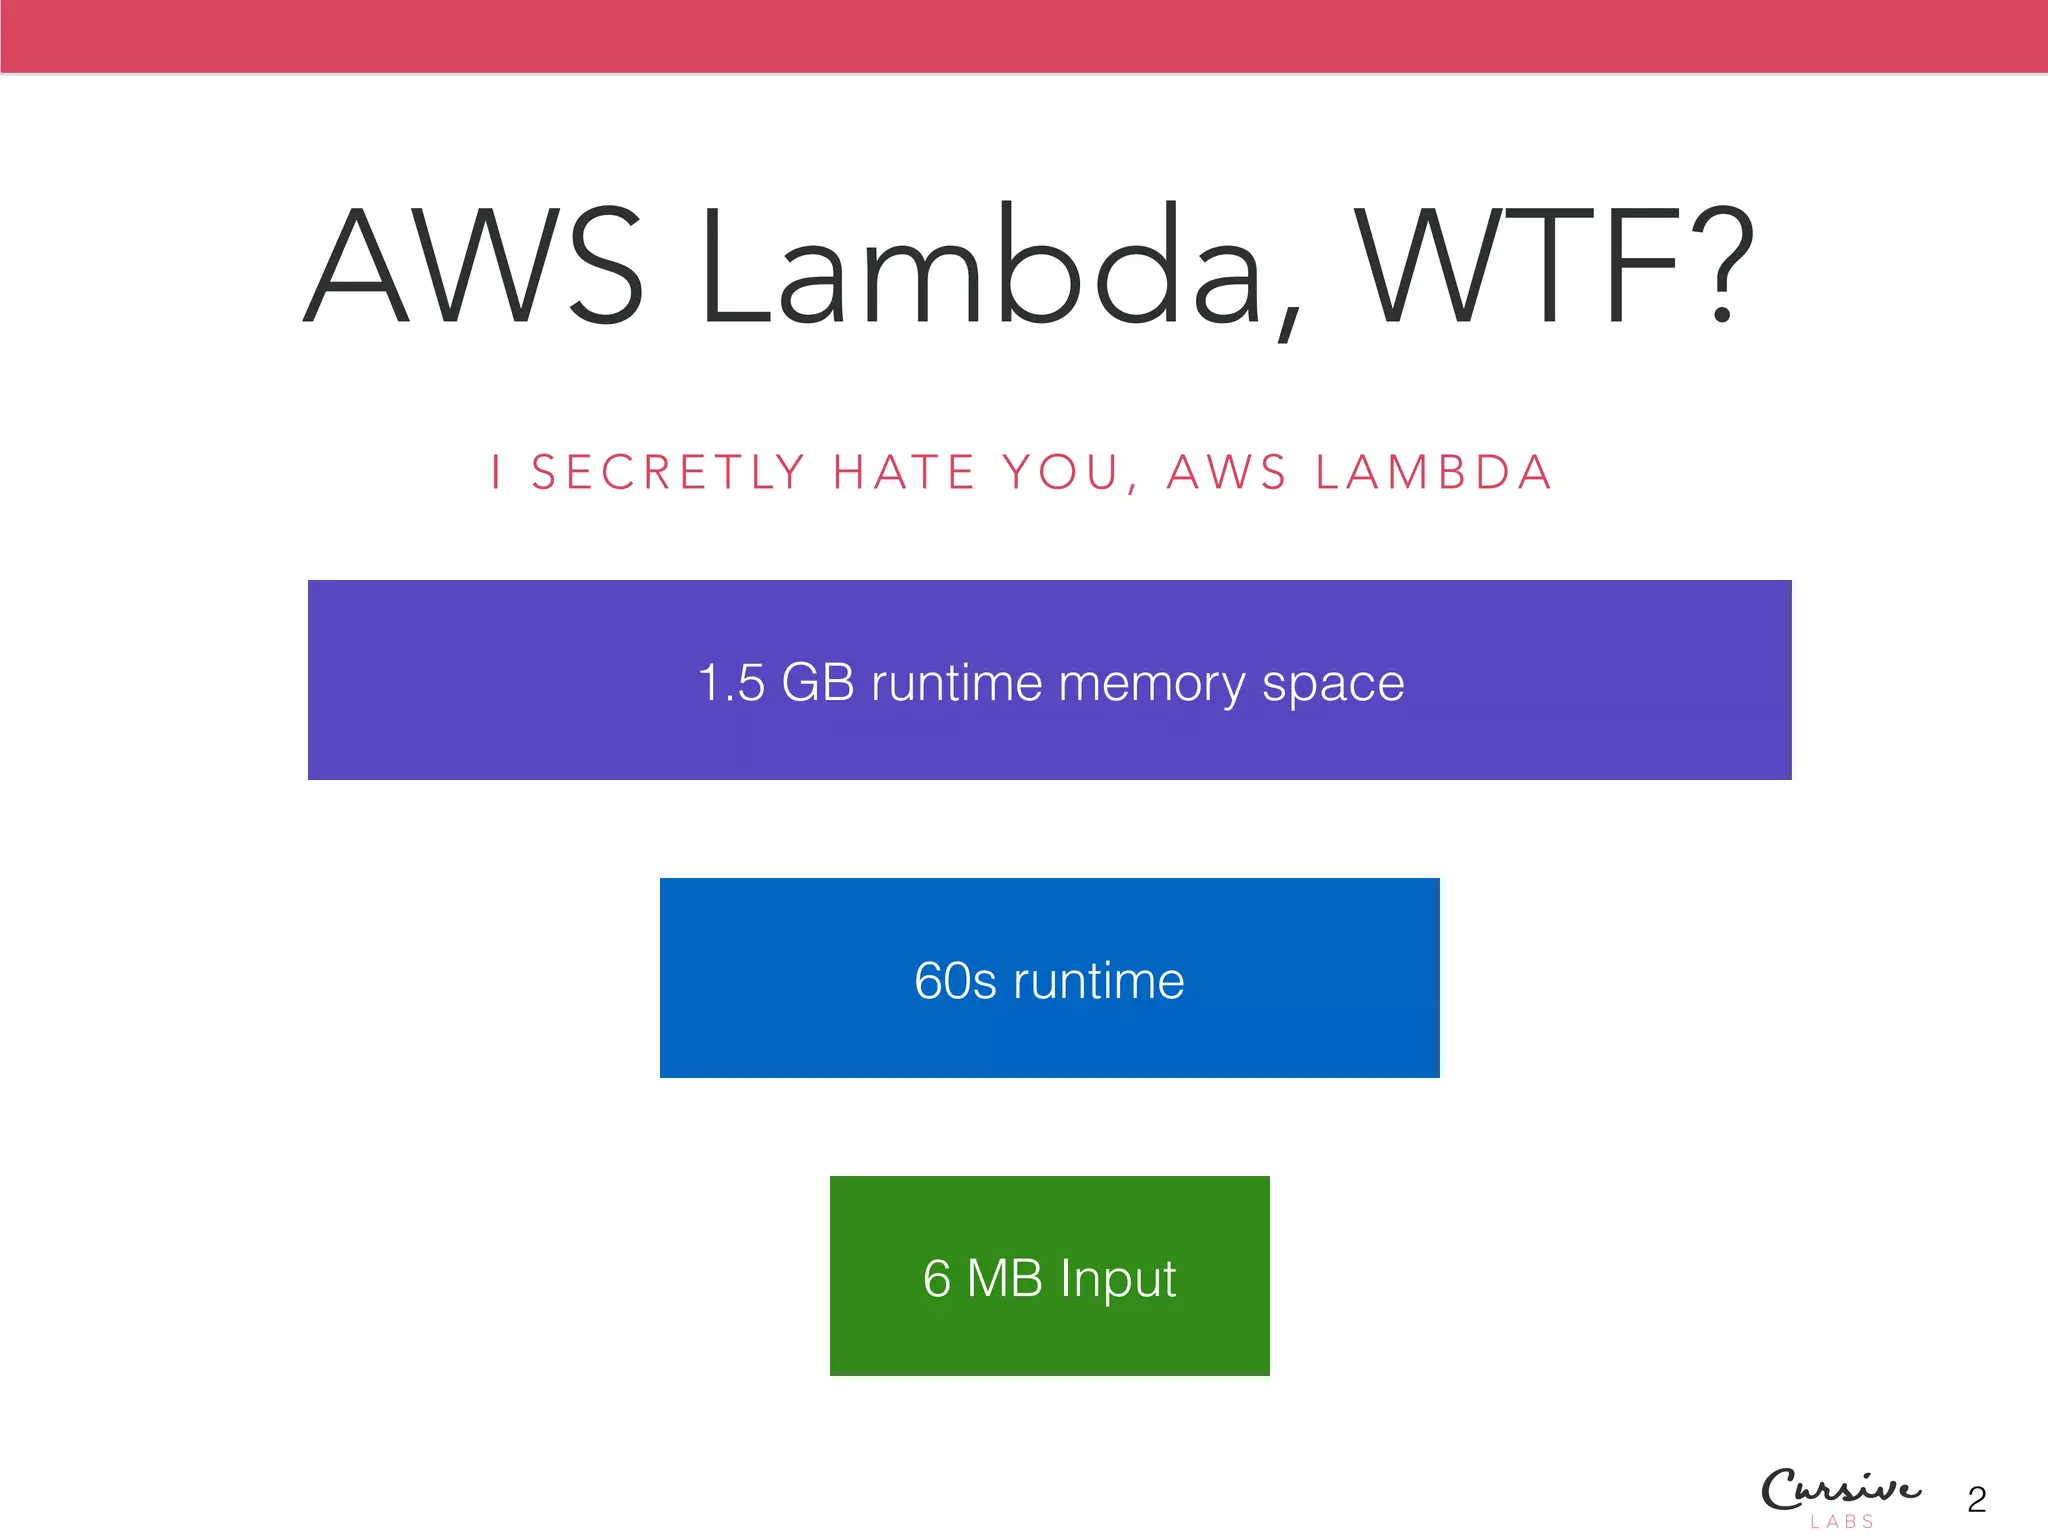Click slide page number 2

[1976, 1500]
